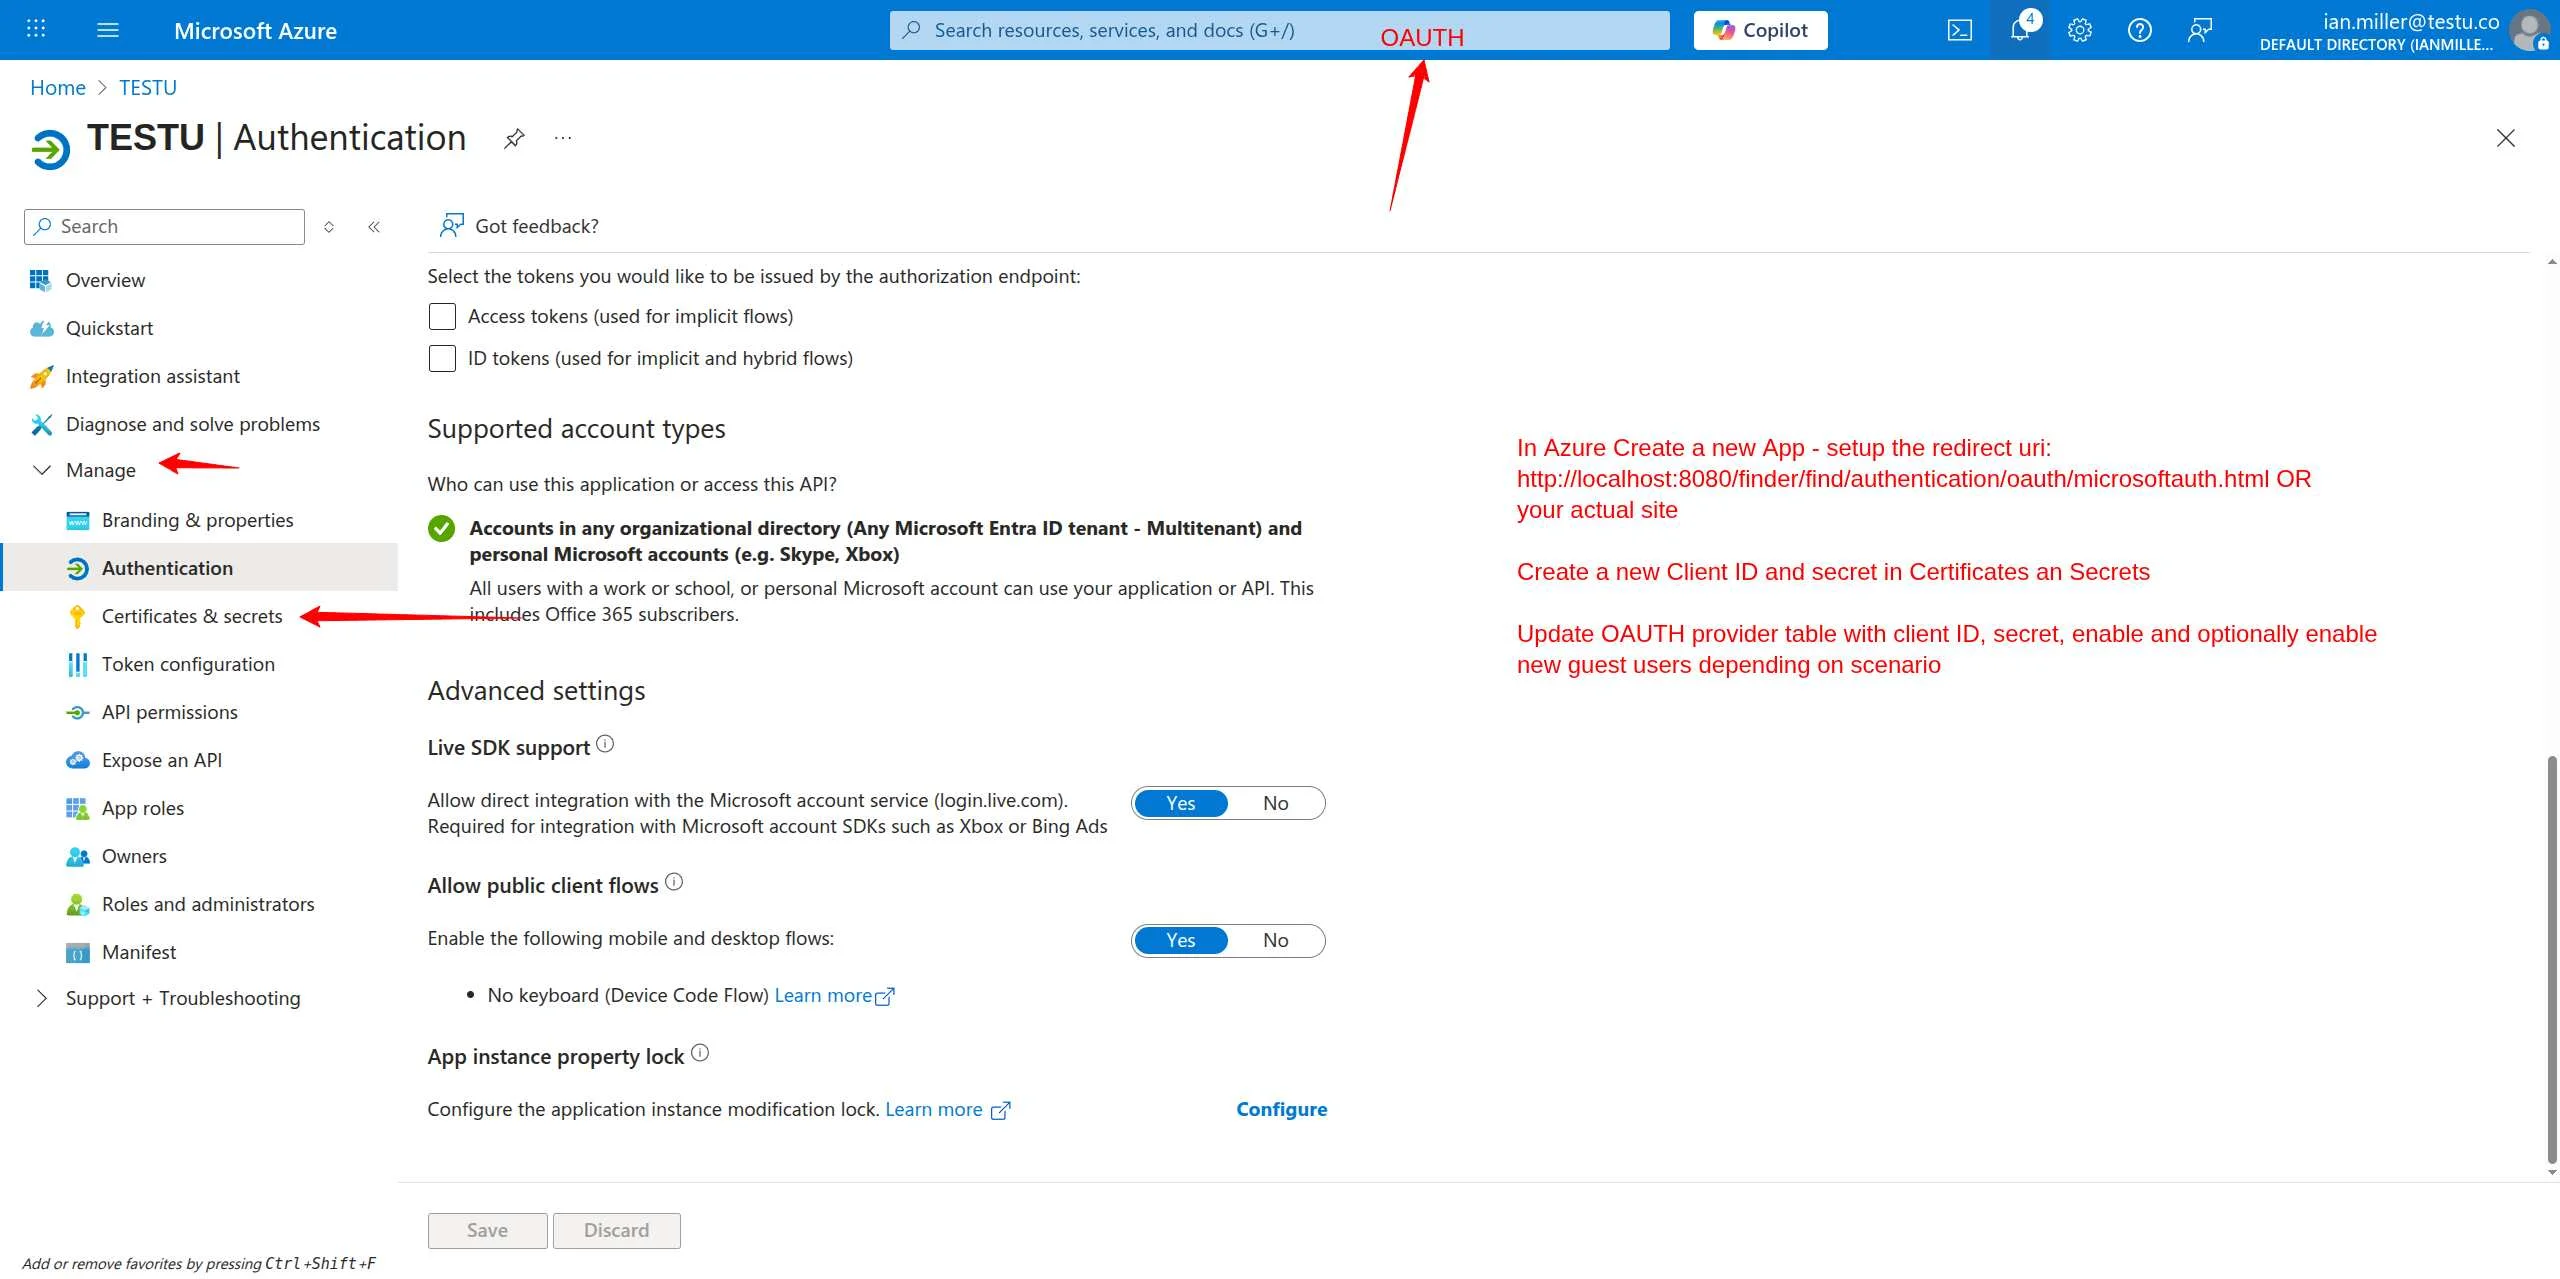Image resolution: width=2560 pixels, height=1279 pixels.
Task: Enable ID tokens checkbox
Action: [442, 358]
